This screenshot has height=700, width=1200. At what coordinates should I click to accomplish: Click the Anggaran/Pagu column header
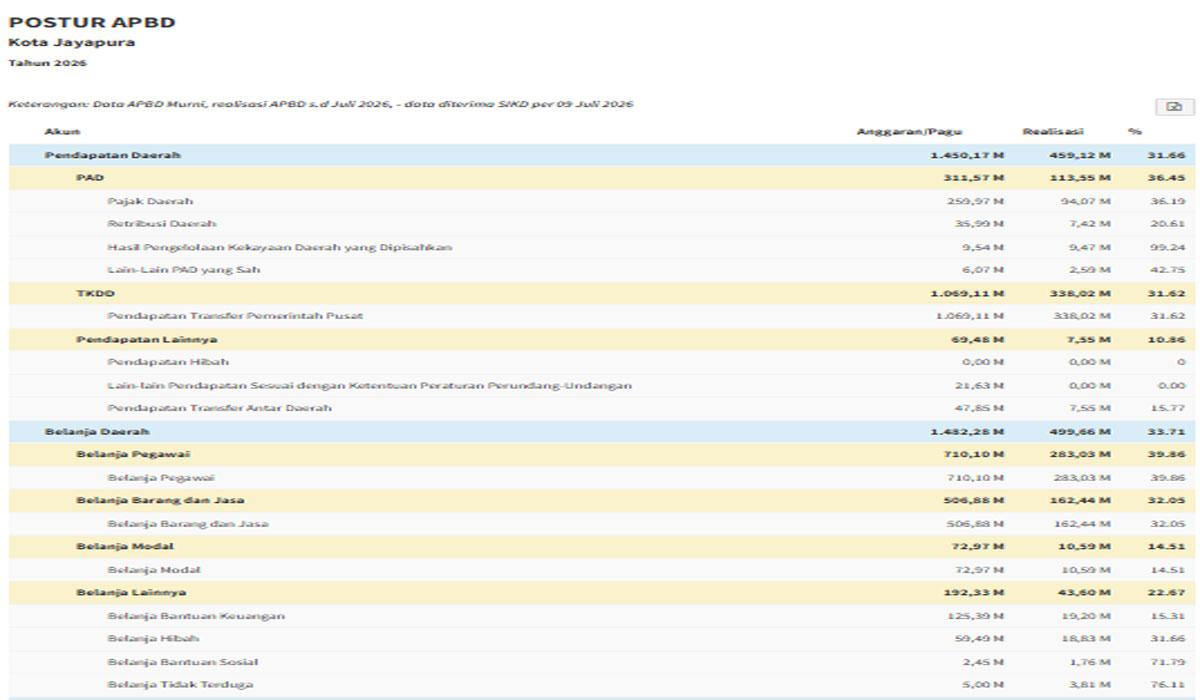click(909, 131)
